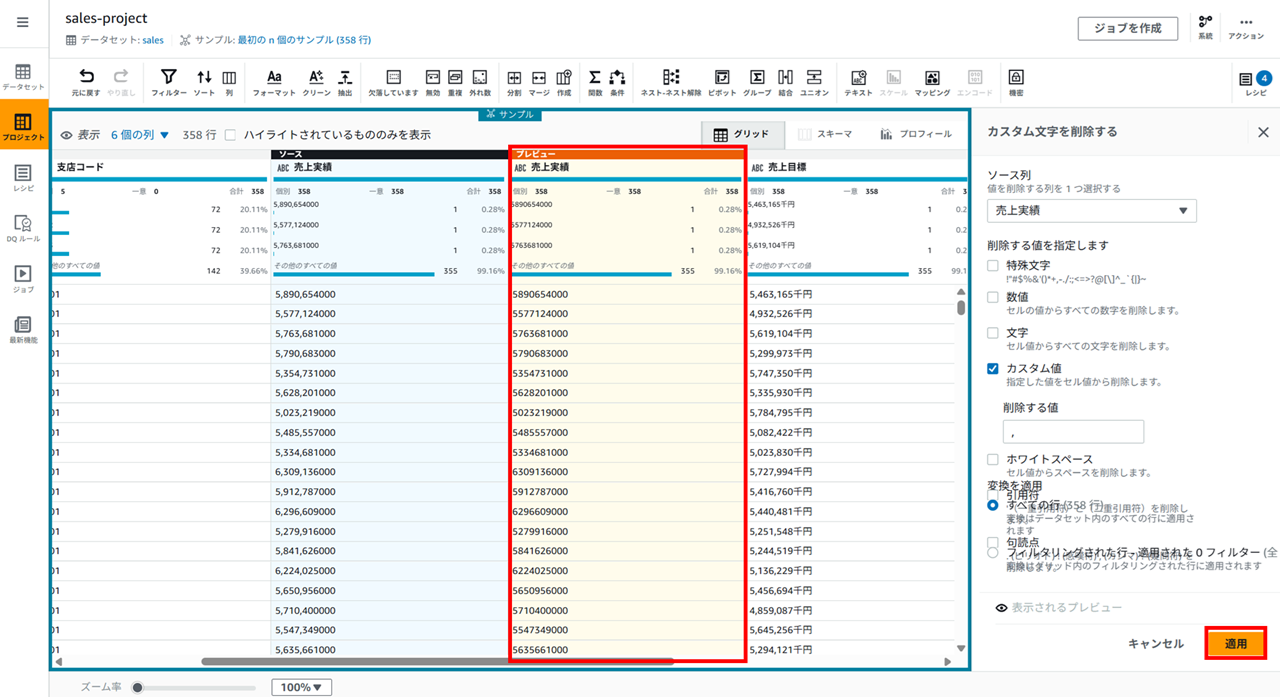Open the マッピング mapping tool
This screenshot has width=1280, height=697.
pos(932,82)
